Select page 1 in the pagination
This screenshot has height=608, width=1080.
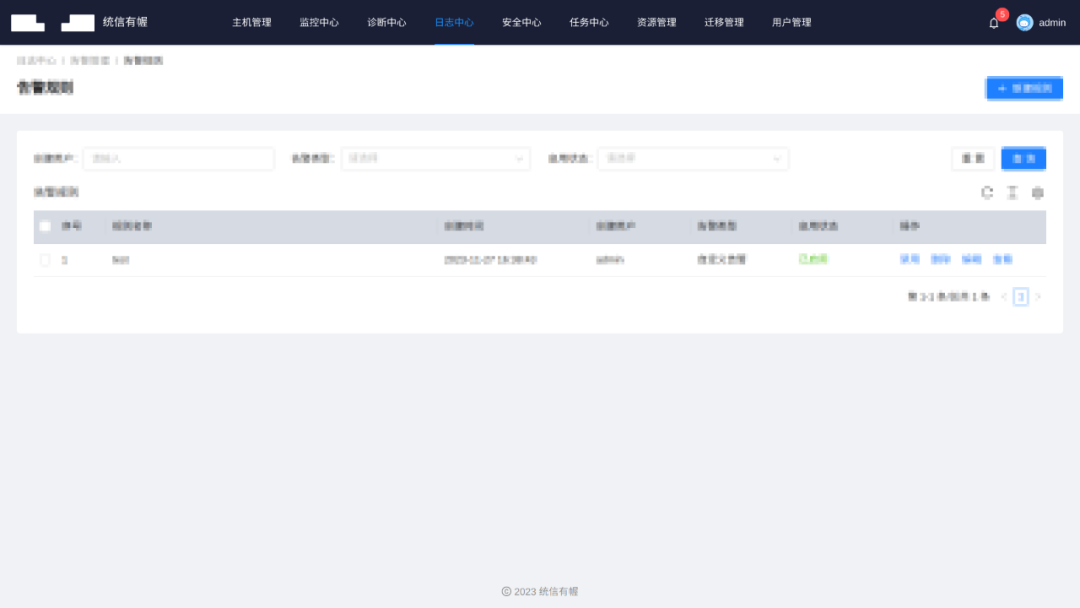point(1021,297)
